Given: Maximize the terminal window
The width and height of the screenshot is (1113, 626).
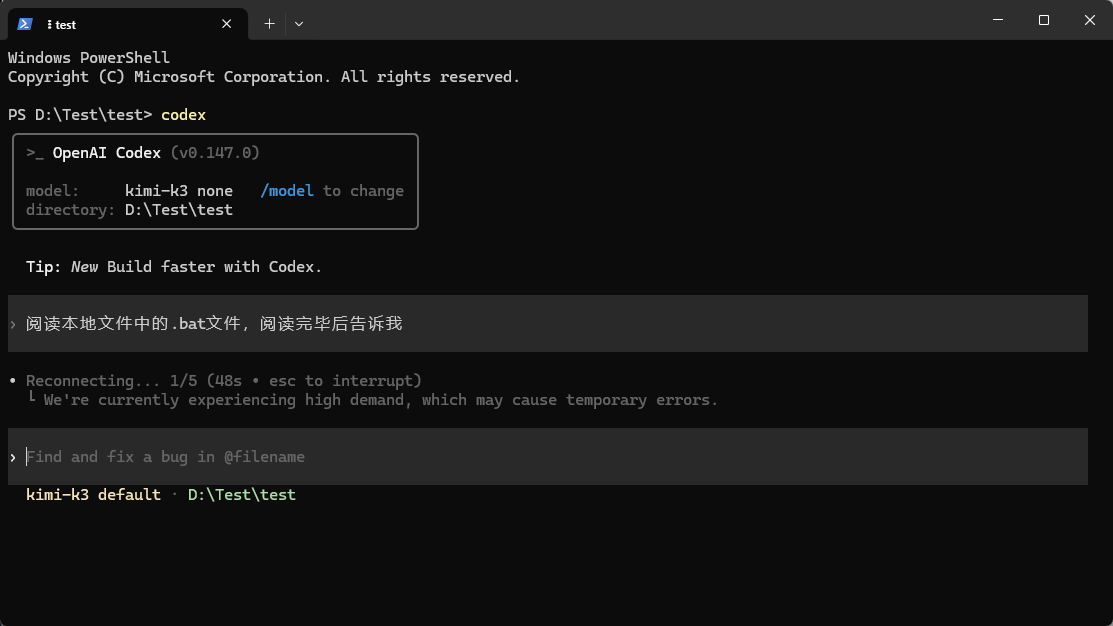Looking at the screenshot, I should pos(1043,20).
